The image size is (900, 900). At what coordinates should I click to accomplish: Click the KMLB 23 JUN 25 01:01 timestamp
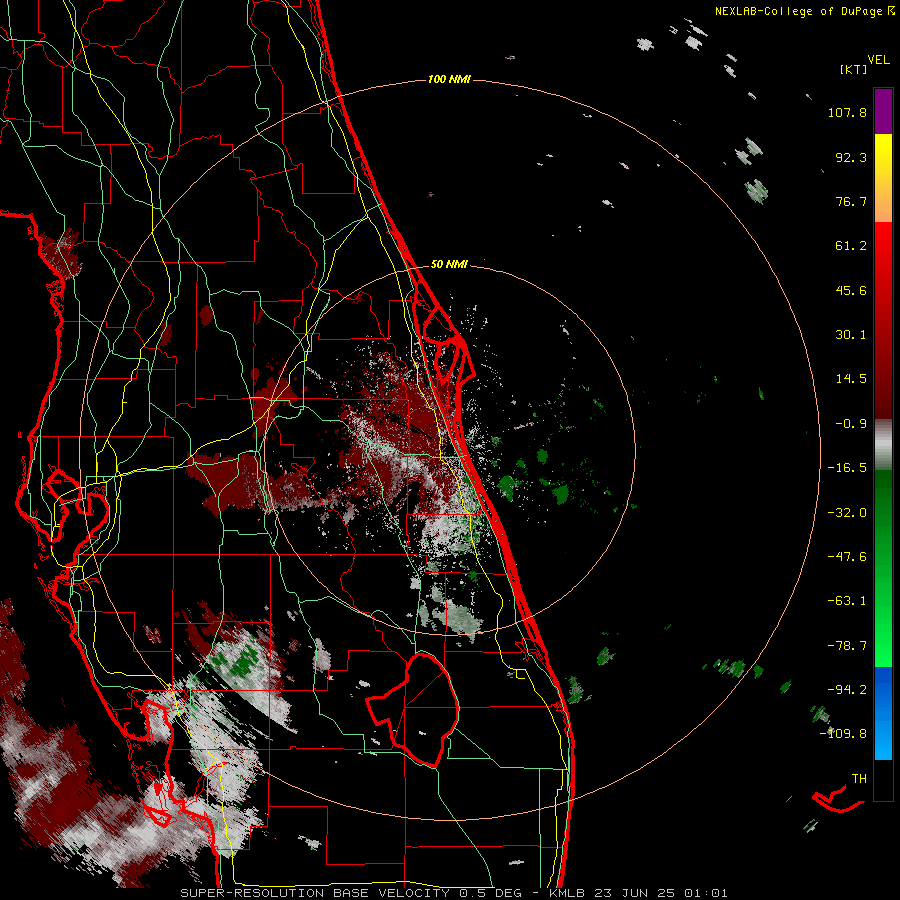pyautogui.click(x=639, y=893)
